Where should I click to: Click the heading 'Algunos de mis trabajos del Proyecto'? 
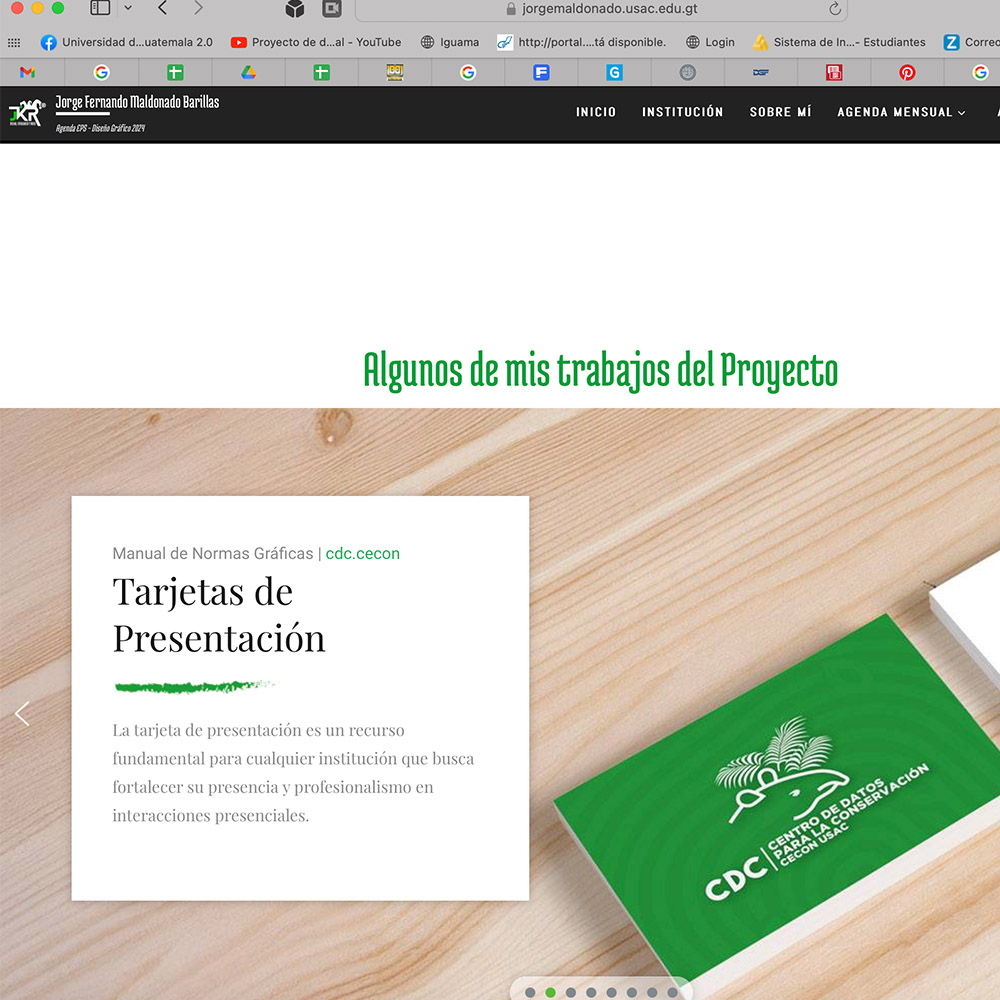(600, 370)
